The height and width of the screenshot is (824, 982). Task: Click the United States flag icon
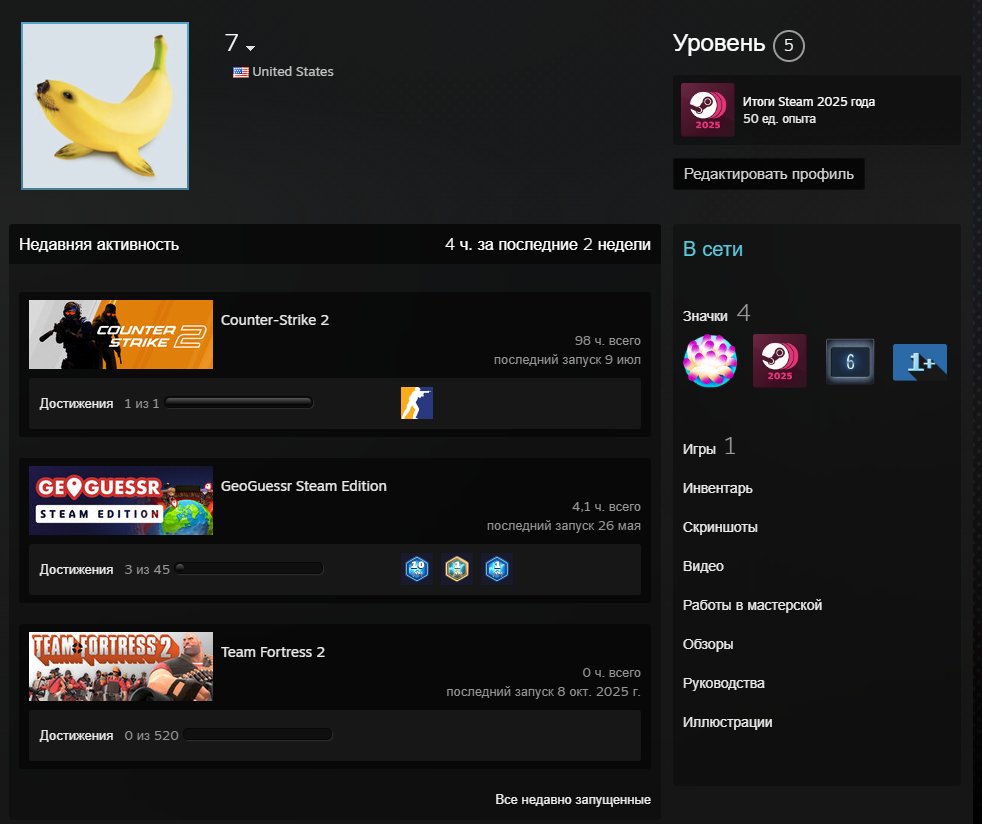click(x=240, y=72)
